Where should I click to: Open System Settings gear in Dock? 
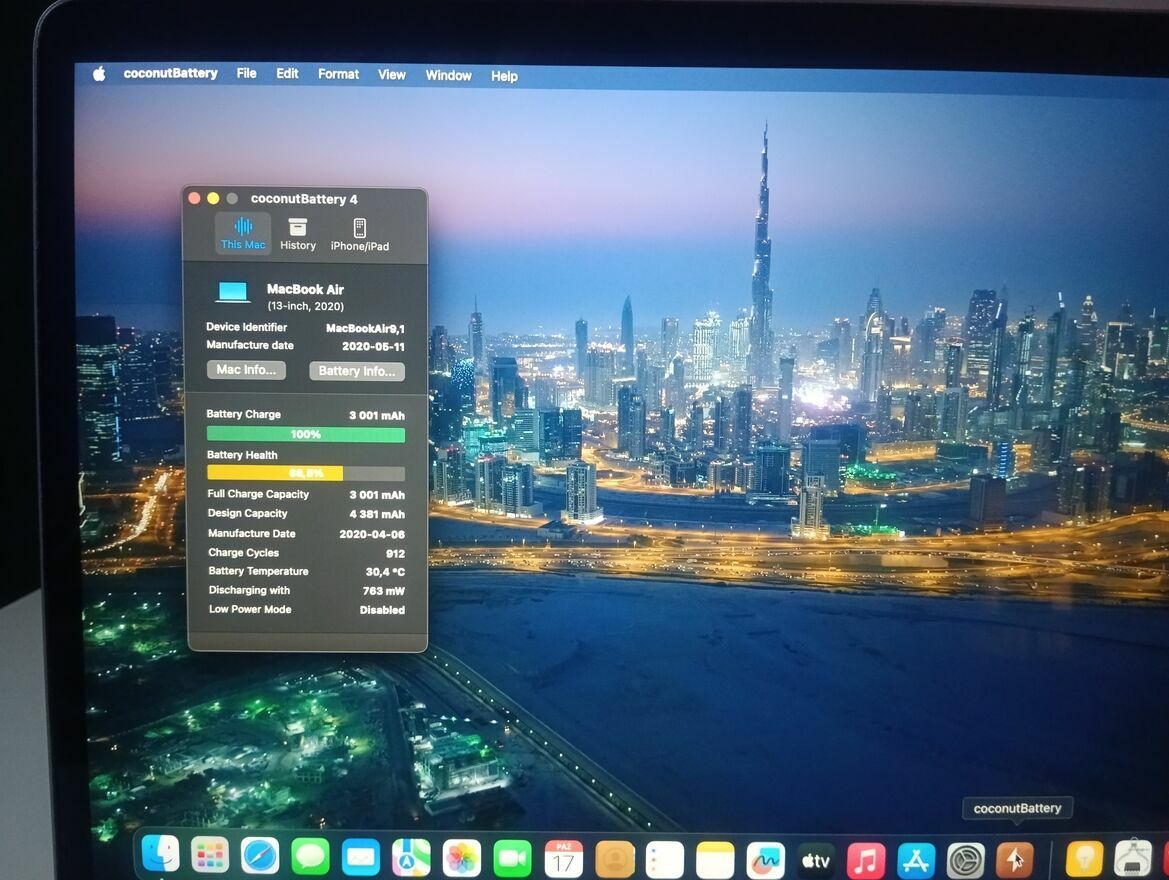965,859
